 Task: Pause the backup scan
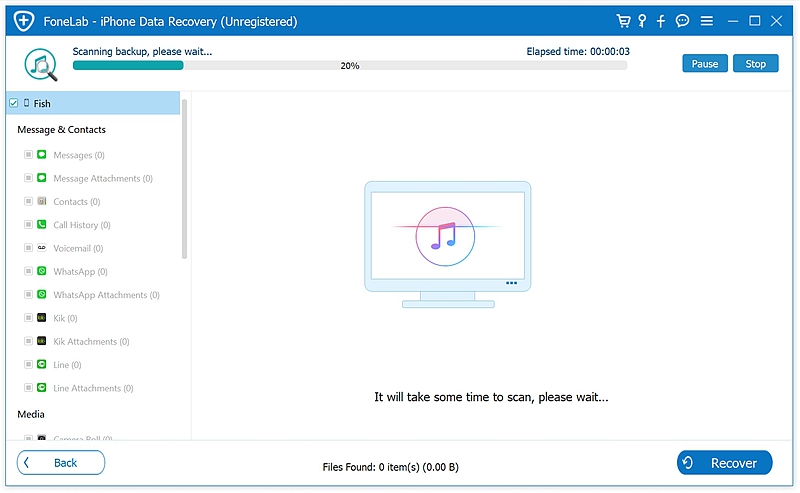click(705, 64)
